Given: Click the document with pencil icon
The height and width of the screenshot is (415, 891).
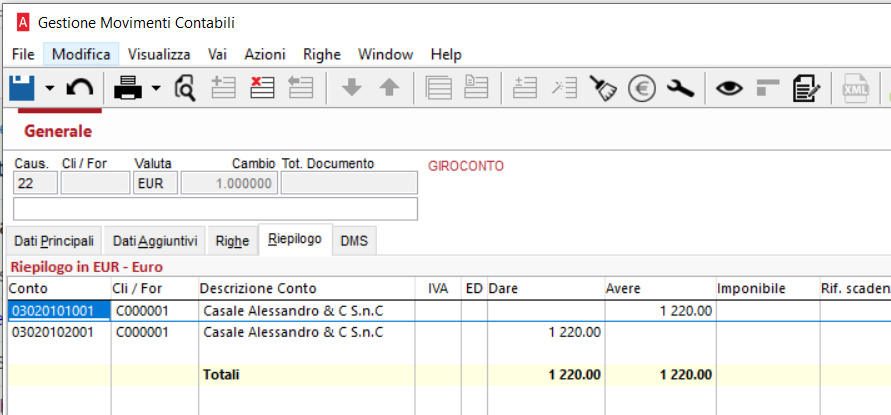Looking at the screenshot, I should click(806, 88).
